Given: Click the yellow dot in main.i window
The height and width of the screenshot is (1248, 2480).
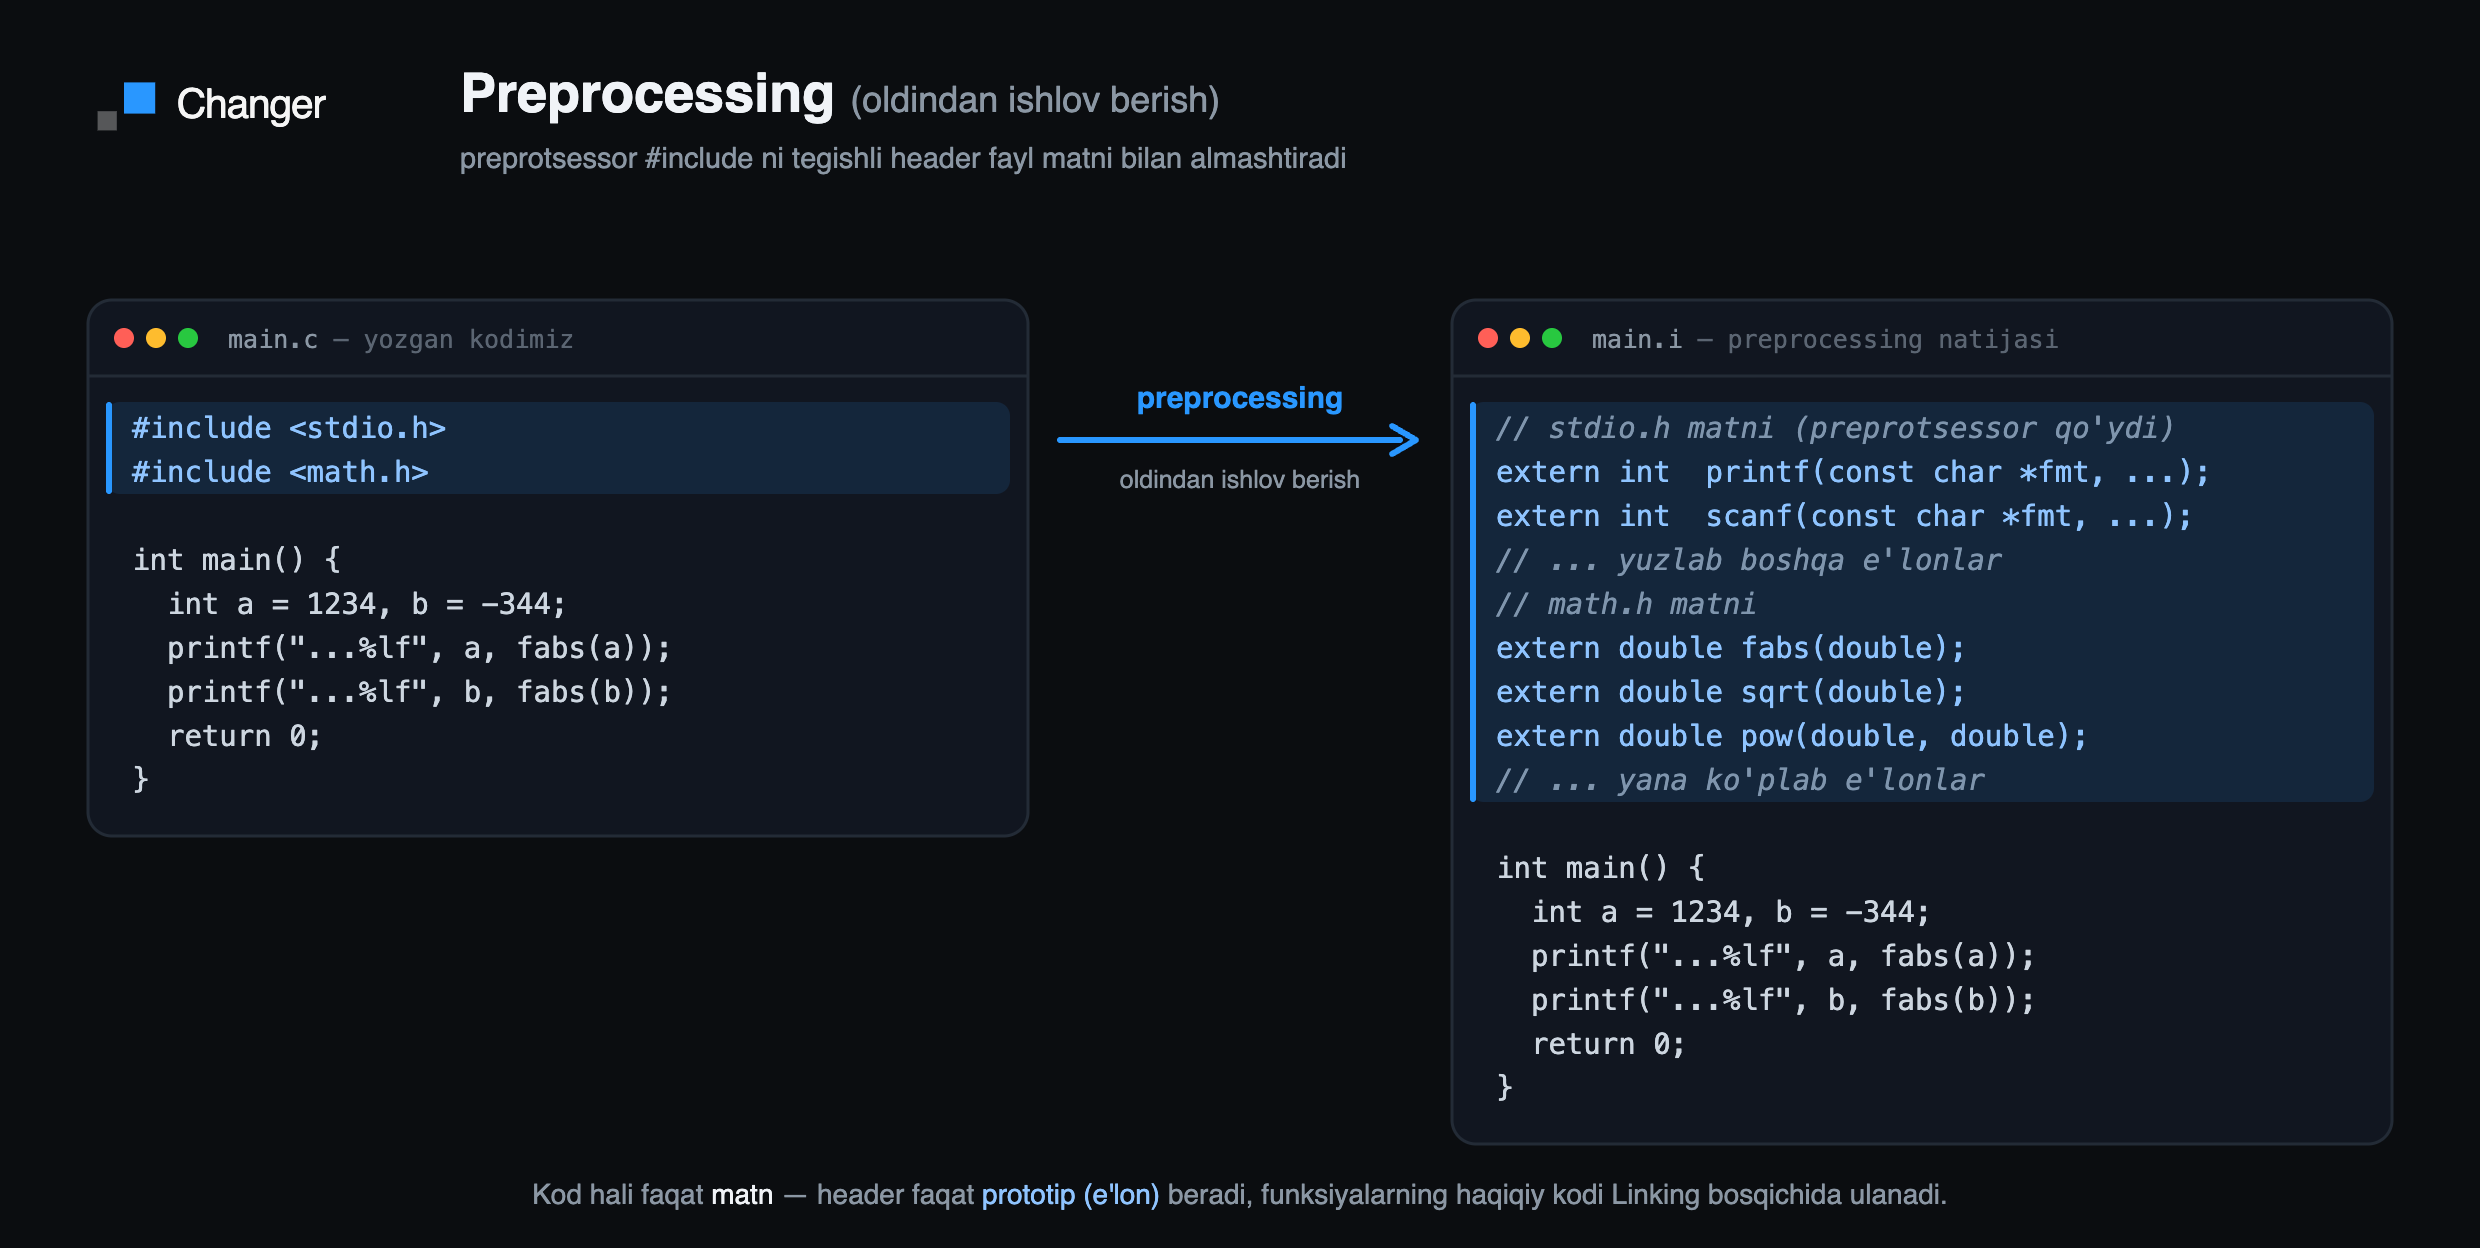Looking at the screenshot, I should pos(1520,338).
